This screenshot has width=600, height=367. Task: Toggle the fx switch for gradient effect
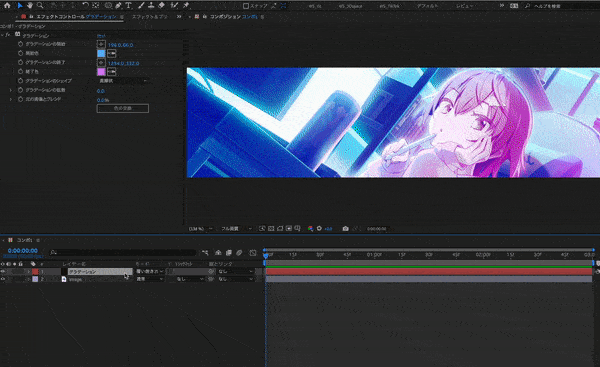pos(8,35)
